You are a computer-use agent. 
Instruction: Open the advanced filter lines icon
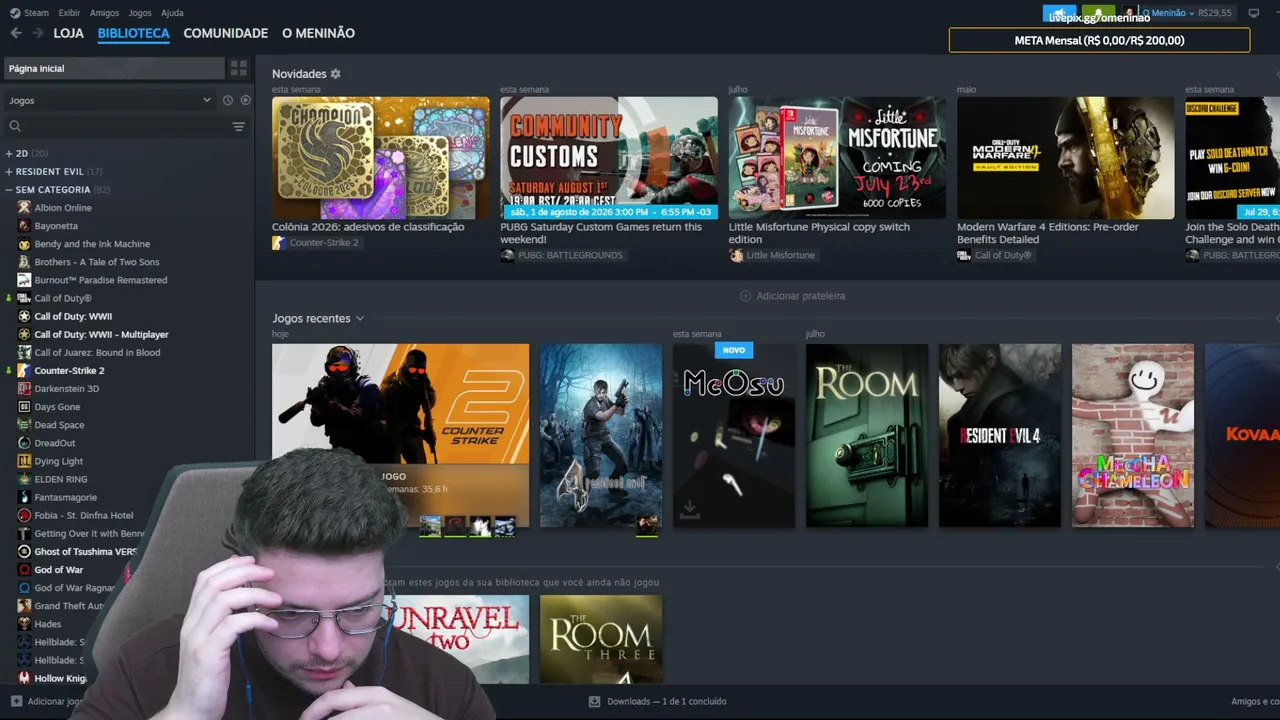pos(239,126)
